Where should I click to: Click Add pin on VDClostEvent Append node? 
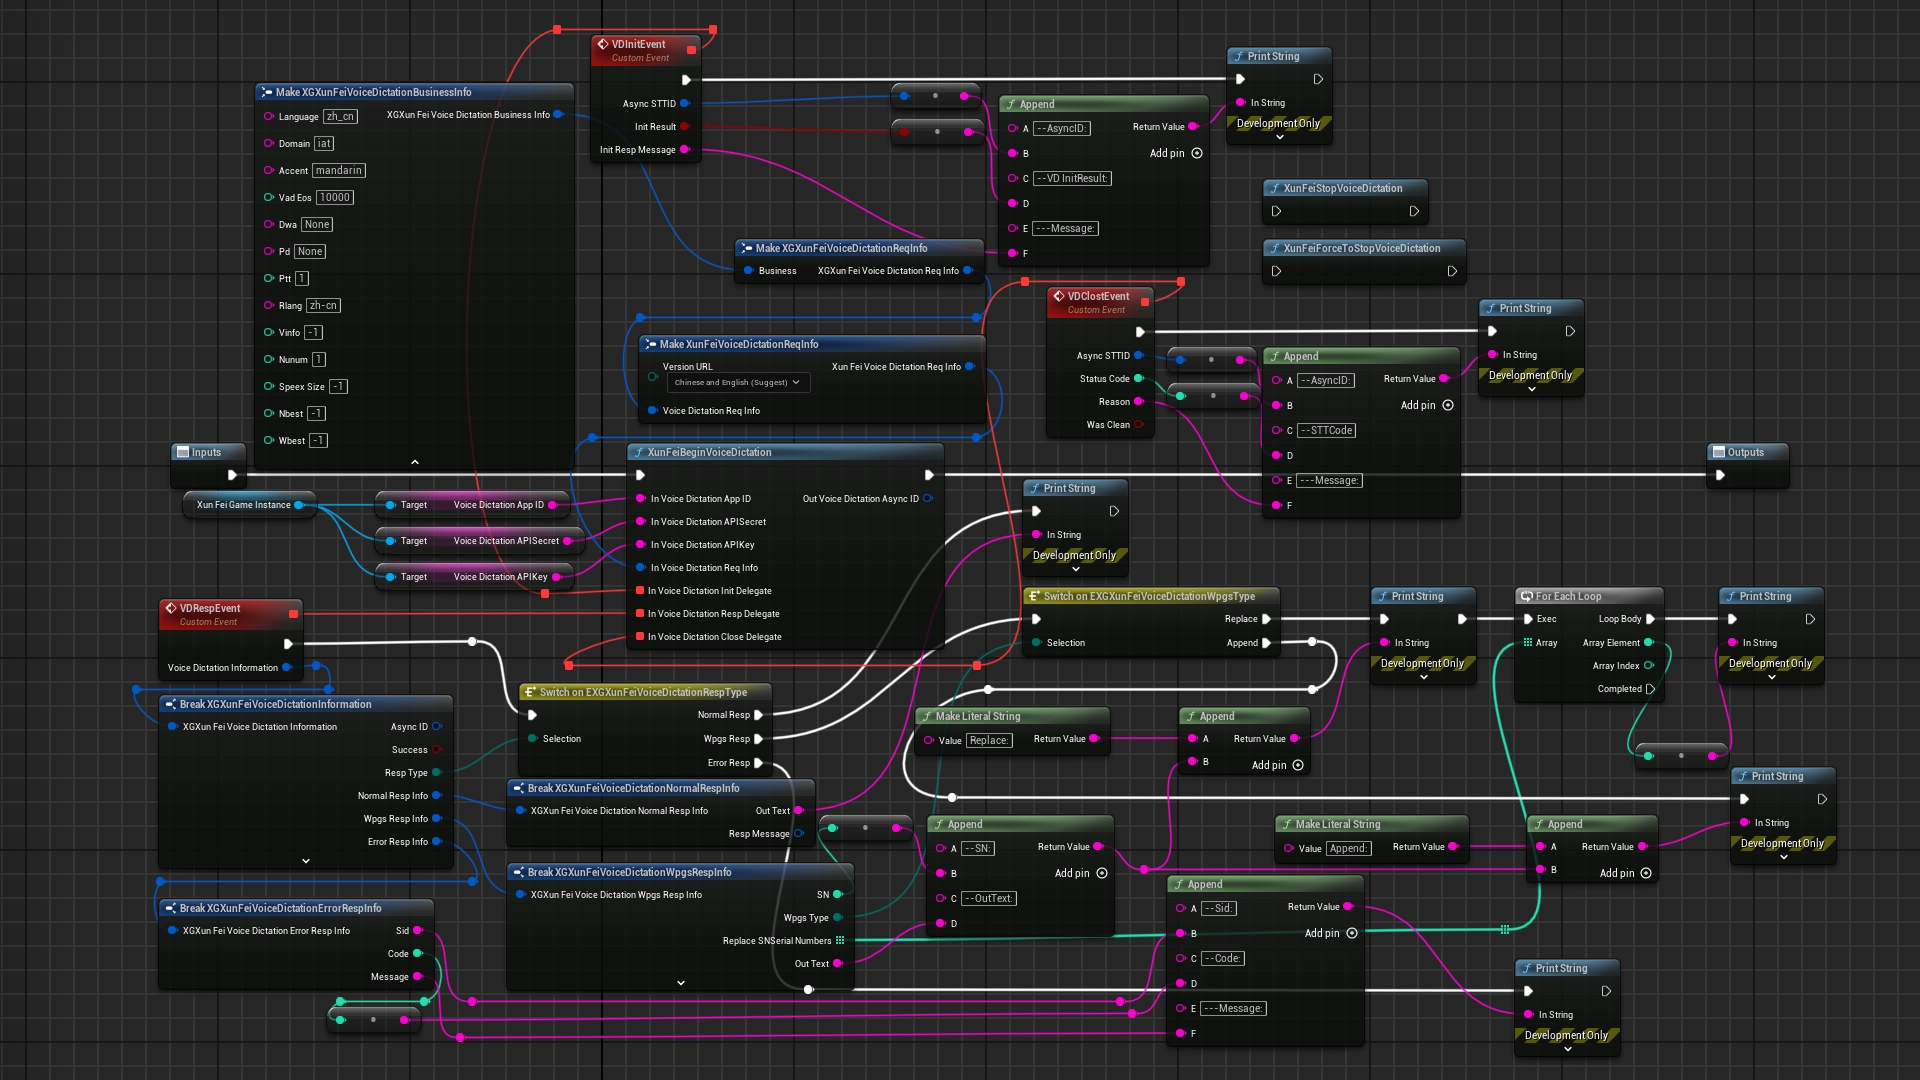[1447, 405]
